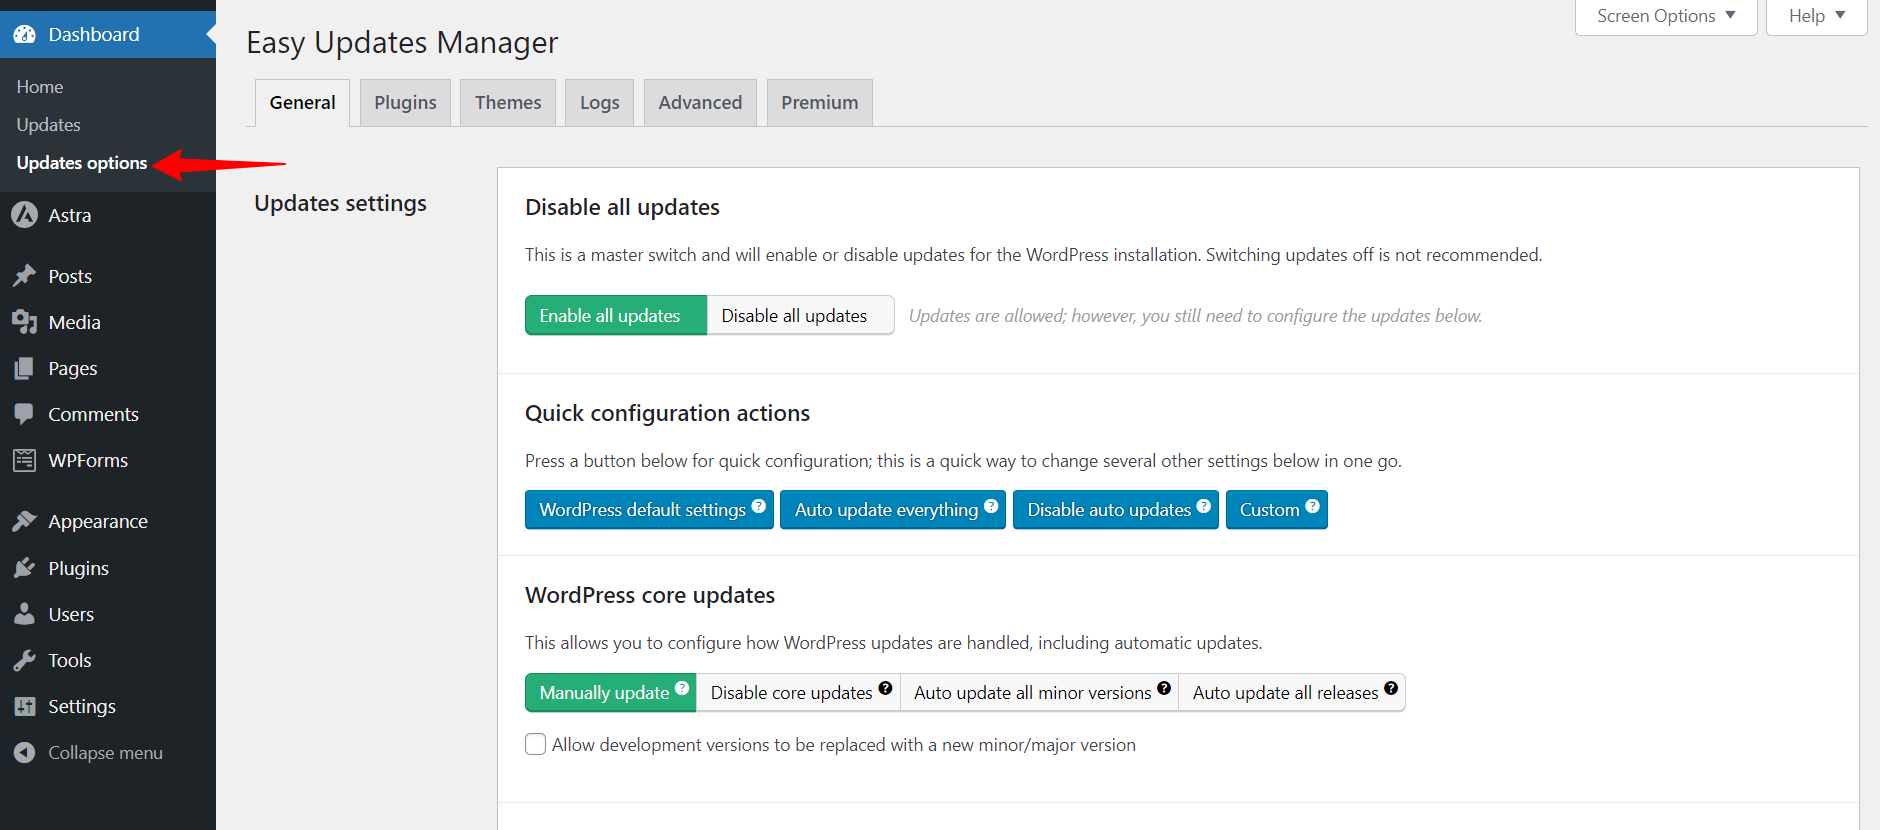Open the WPForms menu item

tap(108, 460)
